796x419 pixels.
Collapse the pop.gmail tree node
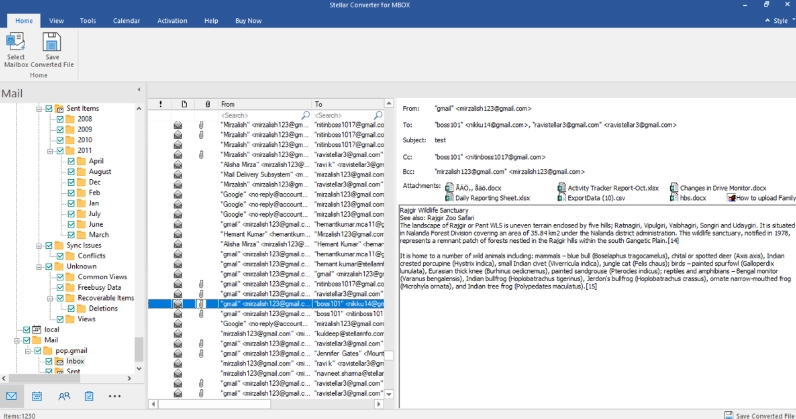pos(27,351)
